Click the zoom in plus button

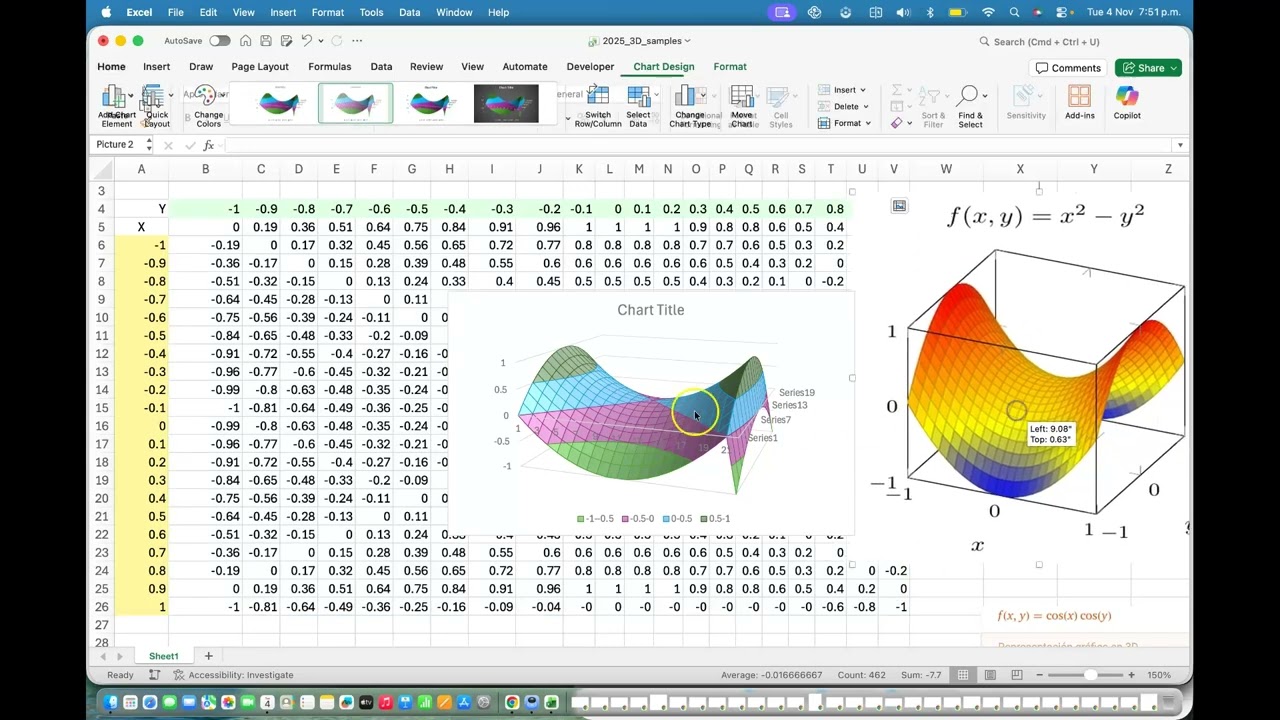pyautogui.click(x=1131, y=675)
